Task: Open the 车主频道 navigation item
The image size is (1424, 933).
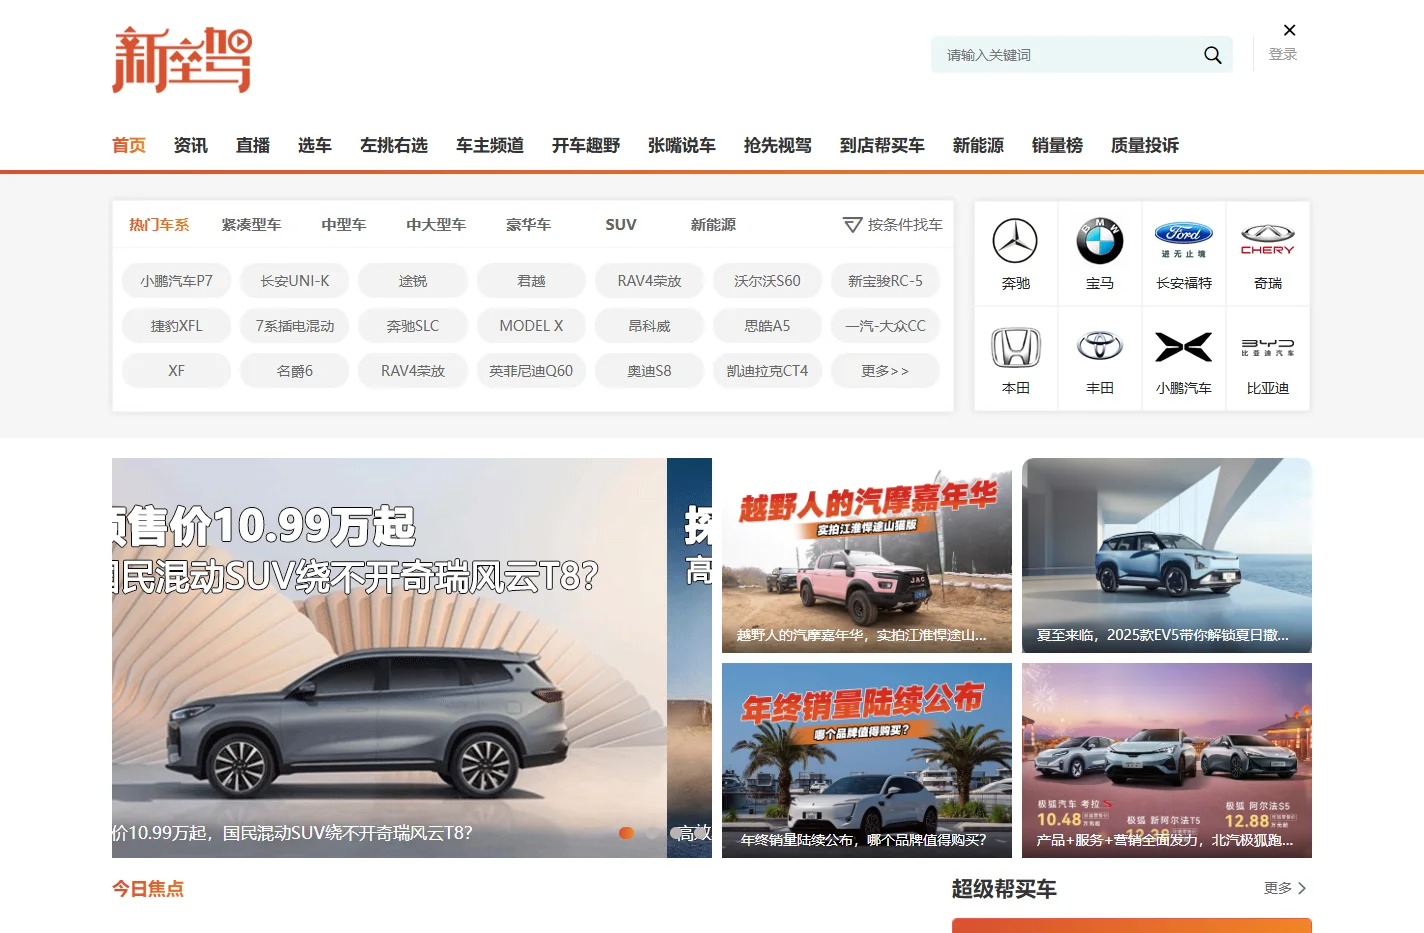Action: 490,145
